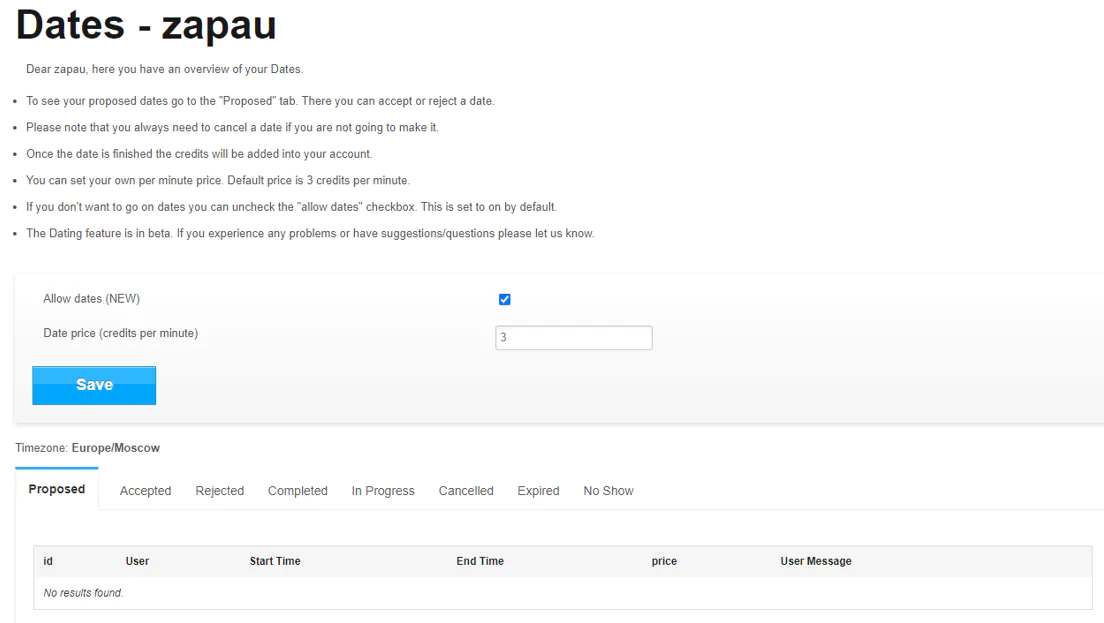
Task: Uncheck the Allow dates checkbox
Action: point(504,299)
